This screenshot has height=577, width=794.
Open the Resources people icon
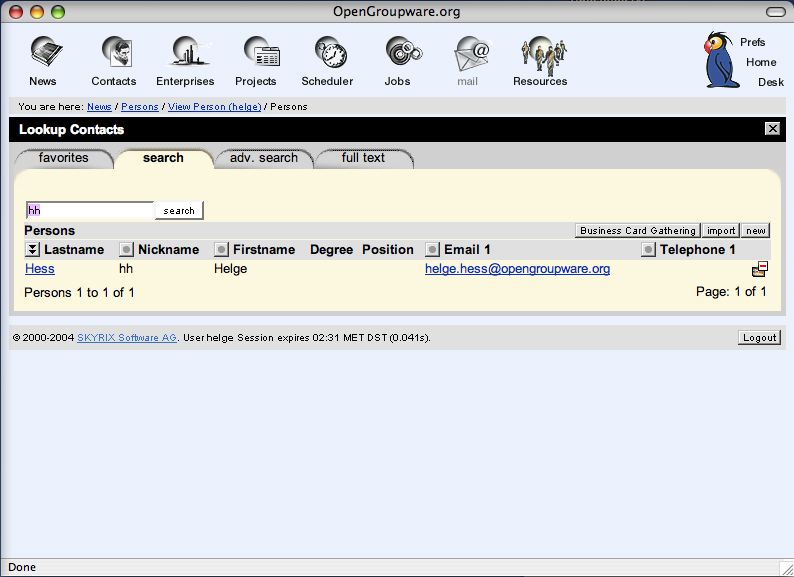[x=544, y=54]
